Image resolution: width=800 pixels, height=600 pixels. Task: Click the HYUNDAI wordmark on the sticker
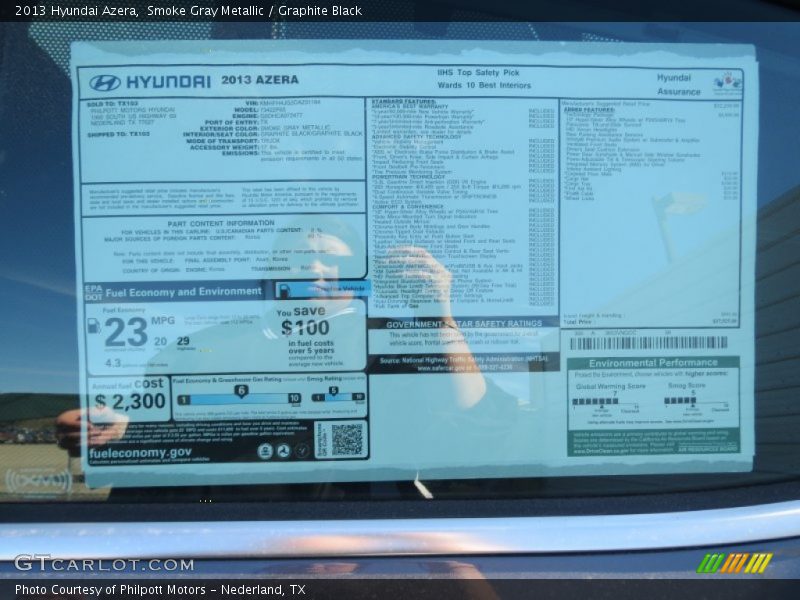pyautogui.click(x=168, y=82)
